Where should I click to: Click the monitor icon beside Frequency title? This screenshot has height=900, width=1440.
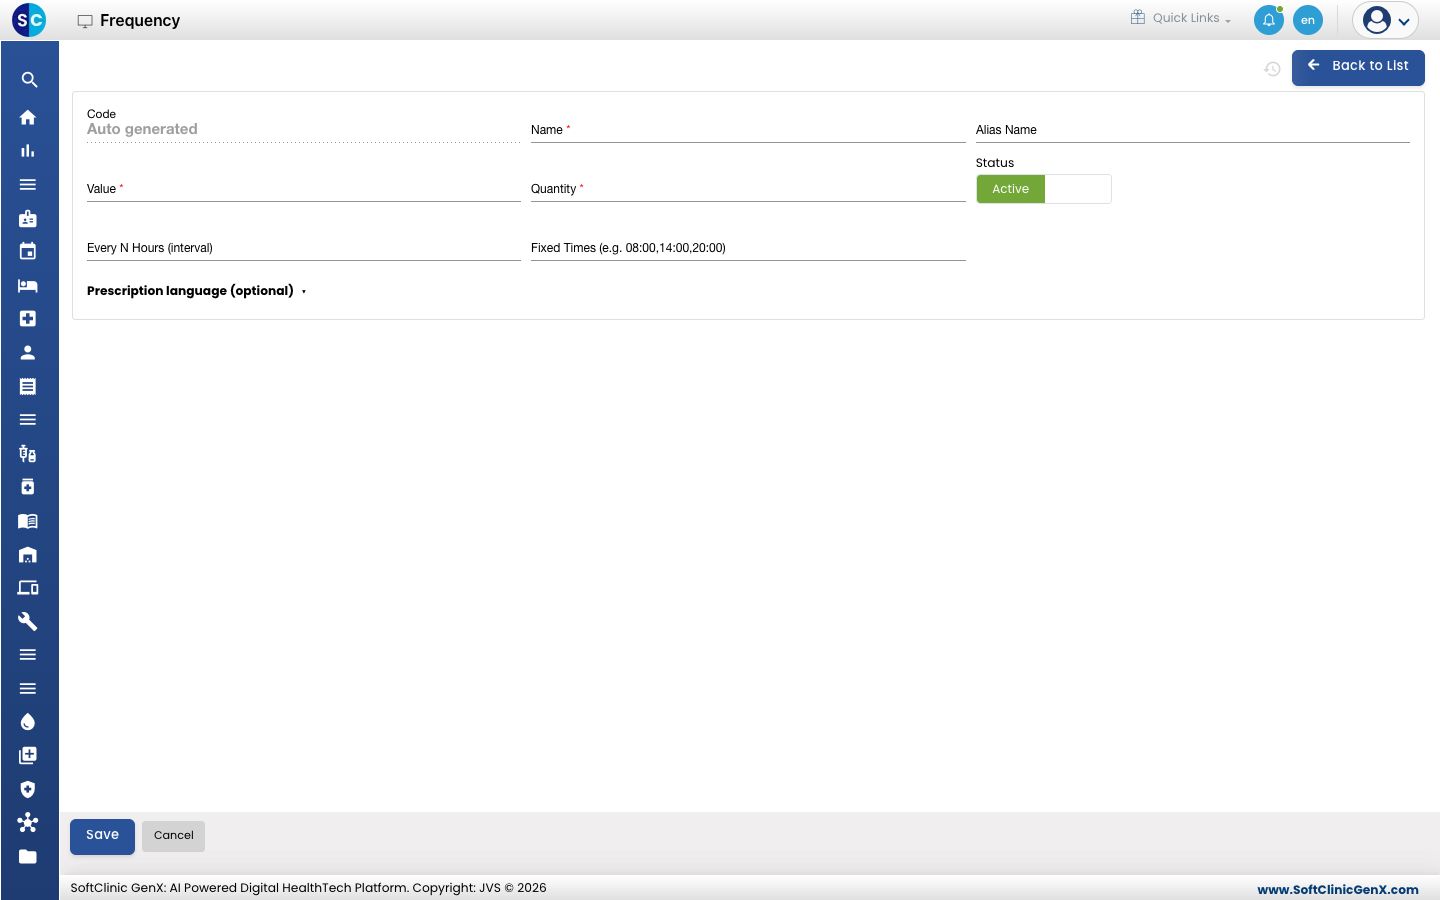(85, 21)
